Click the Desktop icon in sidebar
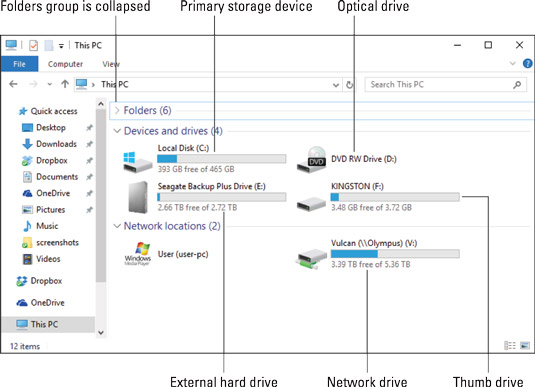This screenshot has height=387, width=535. [27, 128]
